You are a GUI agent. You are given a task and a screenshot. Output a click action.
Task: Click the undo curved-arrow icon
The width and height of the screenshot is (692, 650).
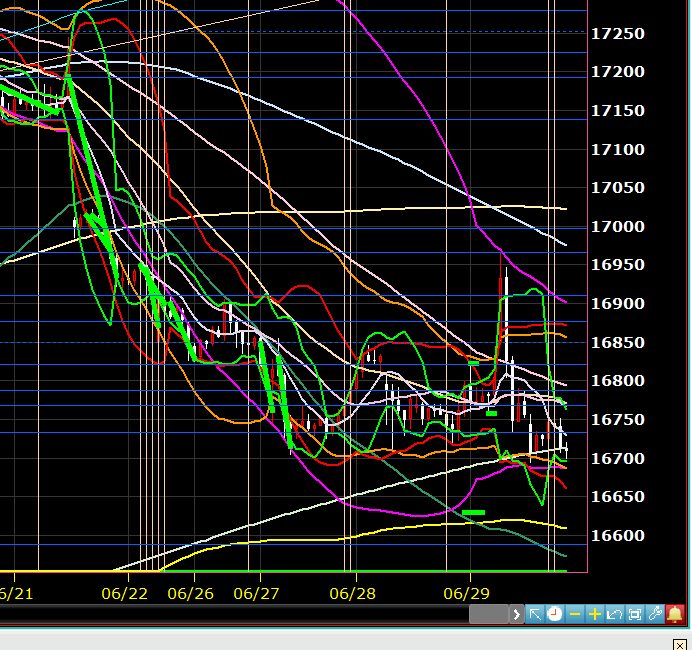615,614
